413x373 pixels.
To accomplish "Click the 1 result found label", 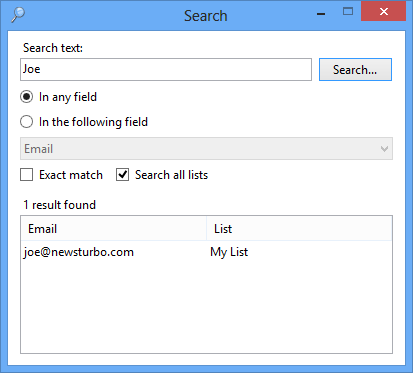I will coord(59,205).
